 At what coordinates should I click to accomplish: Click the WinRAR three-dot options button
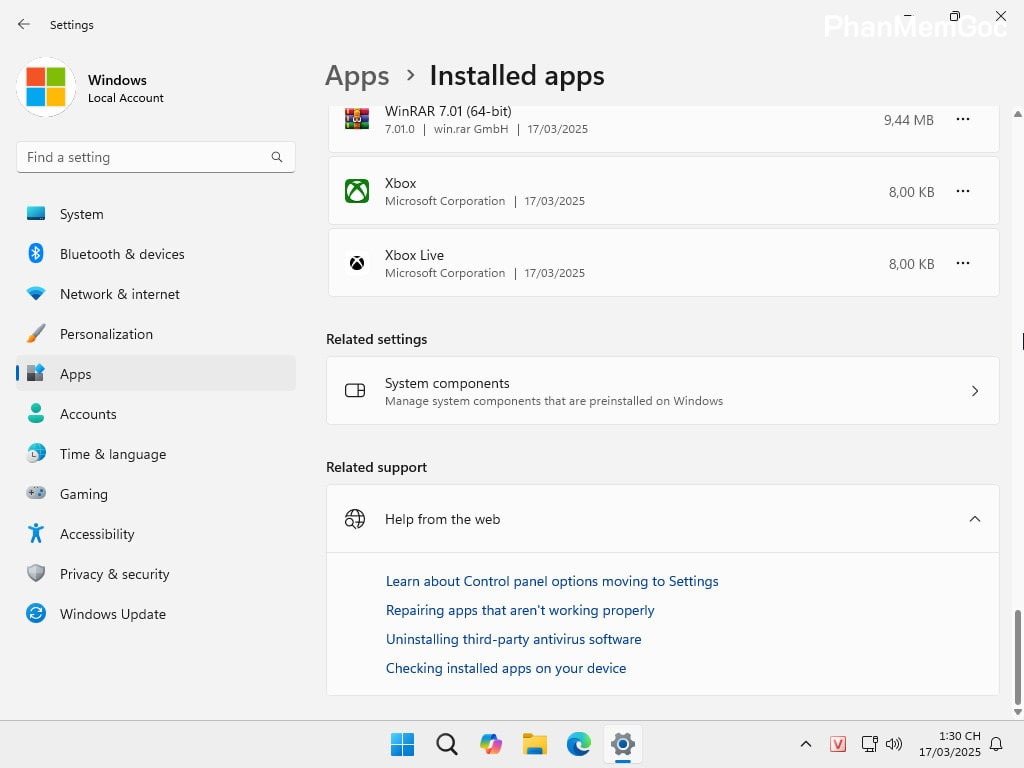point(962,119)
